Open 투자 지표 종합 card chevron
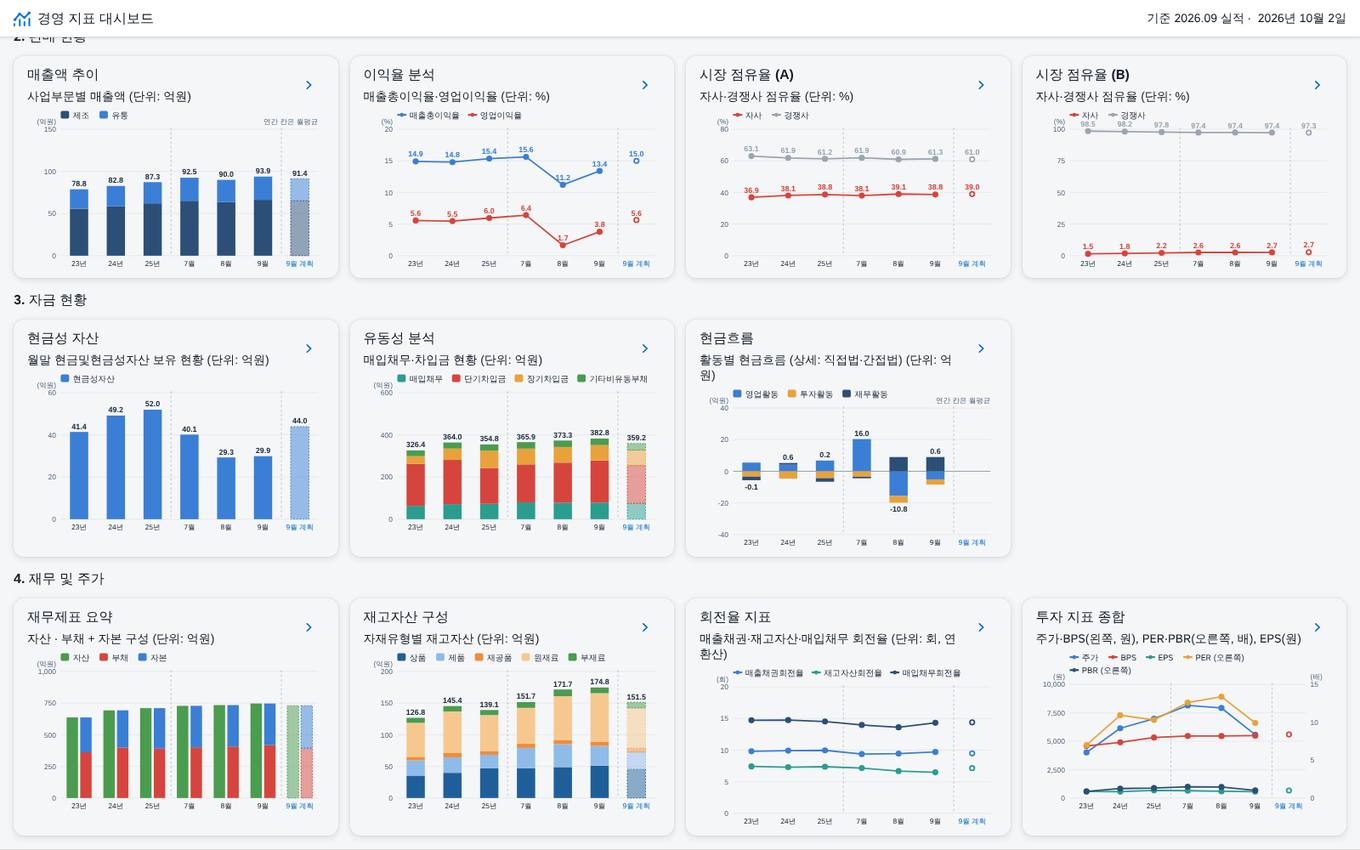Screen dimensions: 1360x850 tap(1317, 628)
